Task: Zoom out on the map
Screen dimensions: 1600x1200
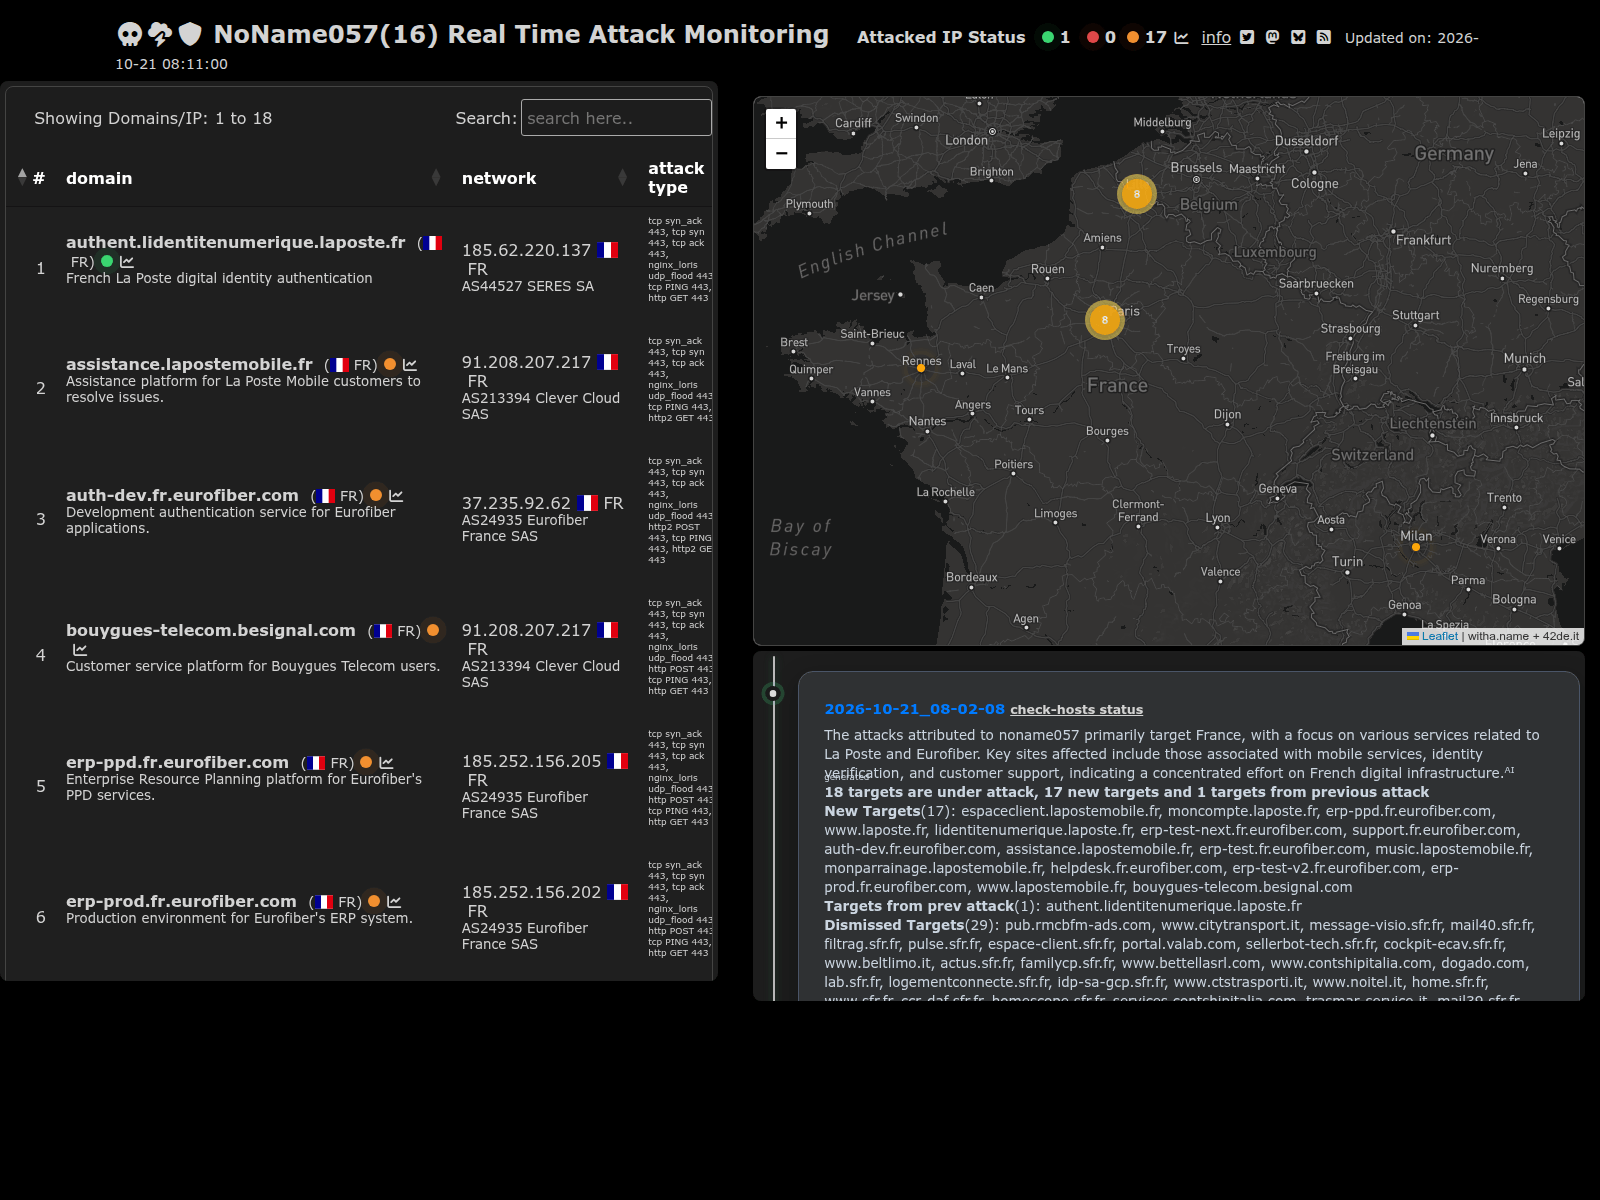Action: [781, 154]
